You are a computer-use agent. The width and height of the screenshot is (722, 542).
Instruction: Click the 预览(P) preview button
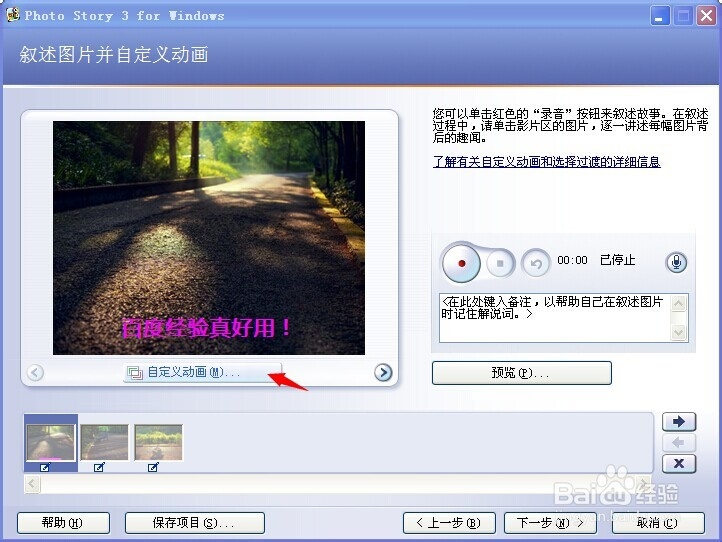coord(522,373)
